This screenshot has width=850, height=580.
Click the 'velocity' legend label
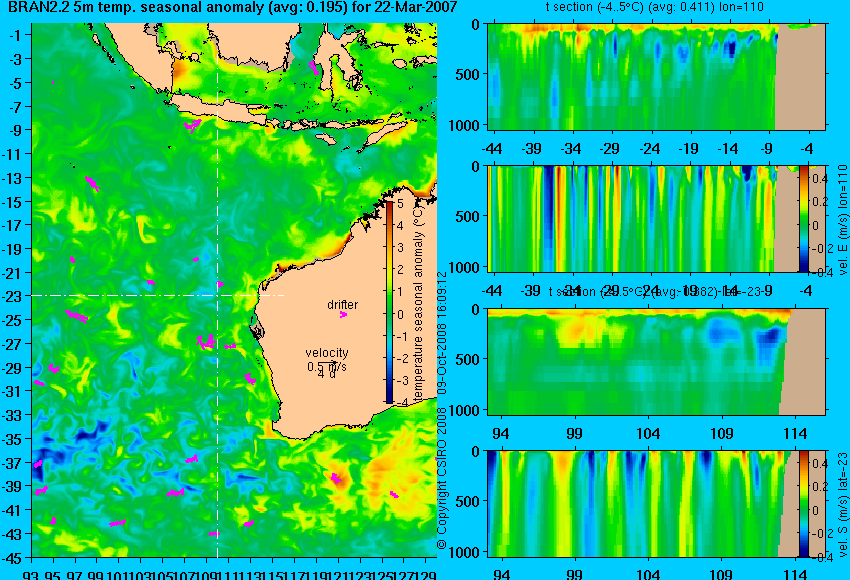[327, 353]
